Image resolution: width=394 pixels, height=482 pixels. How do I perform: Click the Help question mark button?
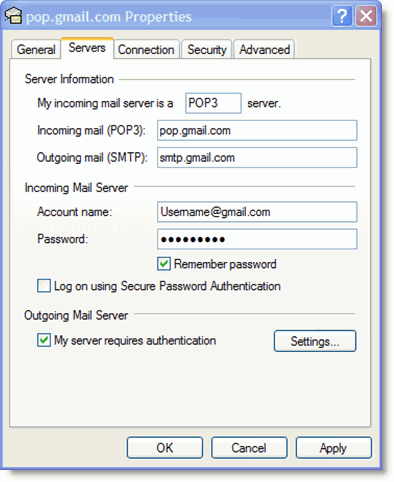[x=342, y=16]
